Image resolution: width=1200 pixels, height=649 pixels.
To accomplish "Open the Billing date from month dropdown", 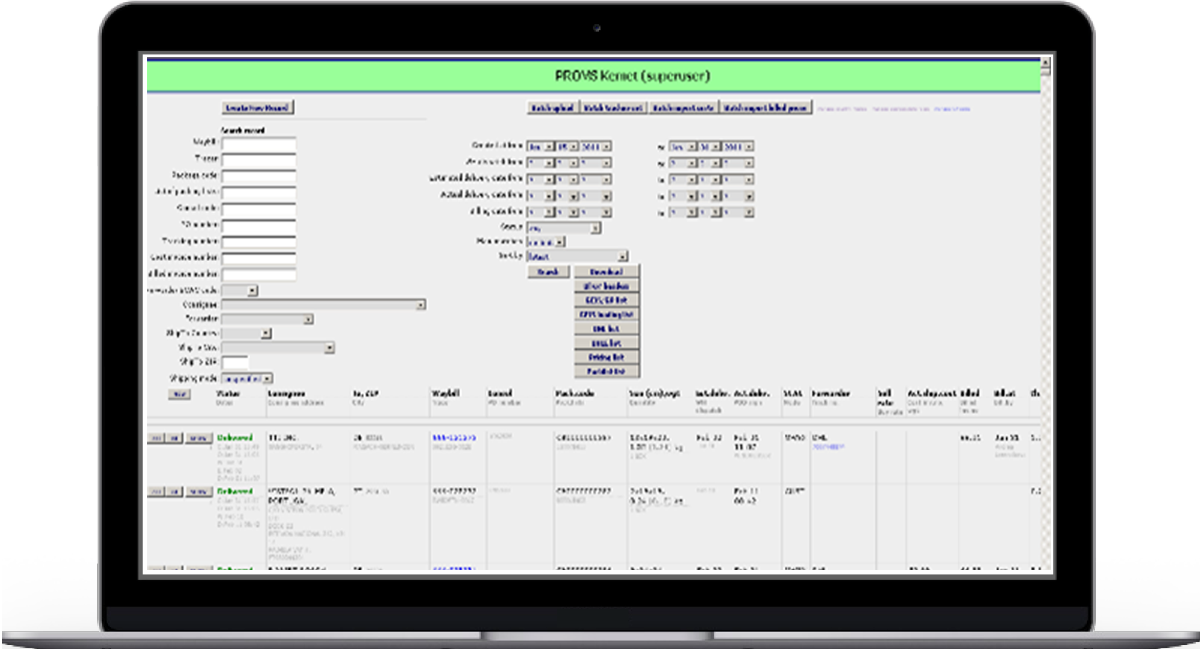I will [x=541, y=212].
